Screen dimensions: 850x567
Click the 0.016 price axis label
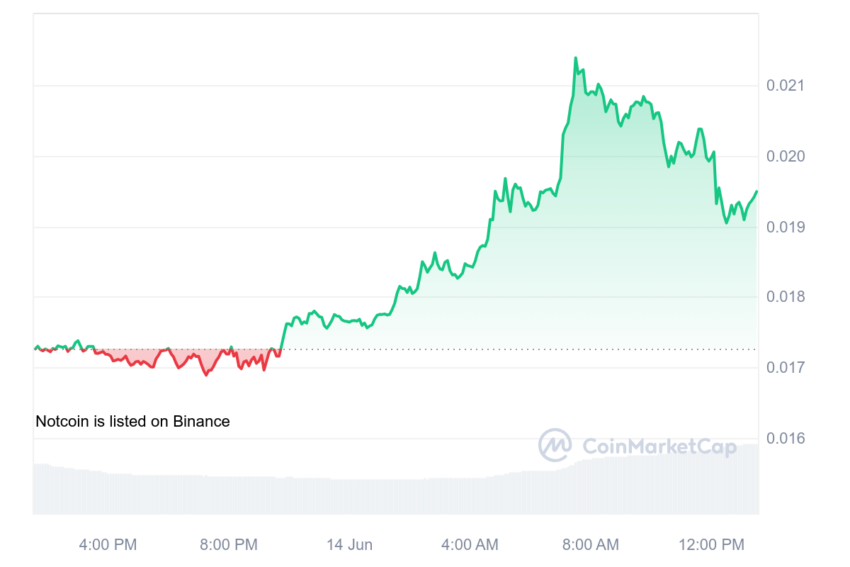pyautogui.click(x=785, y=438)
